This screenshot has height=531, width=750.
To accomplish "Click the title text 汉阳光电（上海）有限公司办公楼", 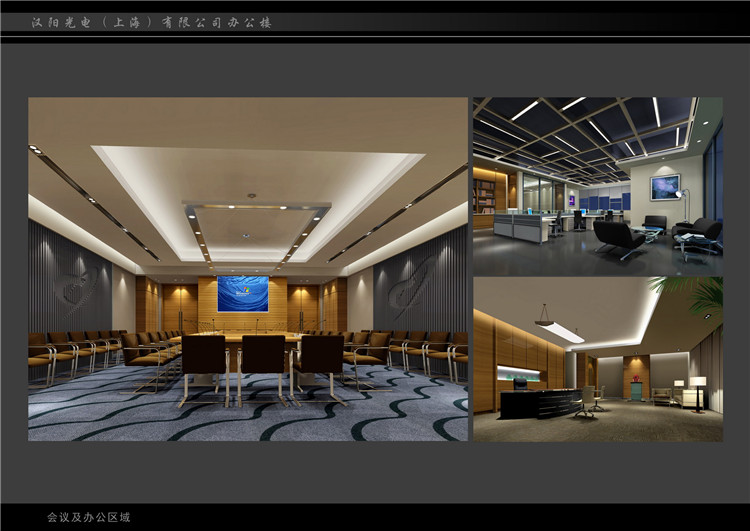I will (151, 22).
